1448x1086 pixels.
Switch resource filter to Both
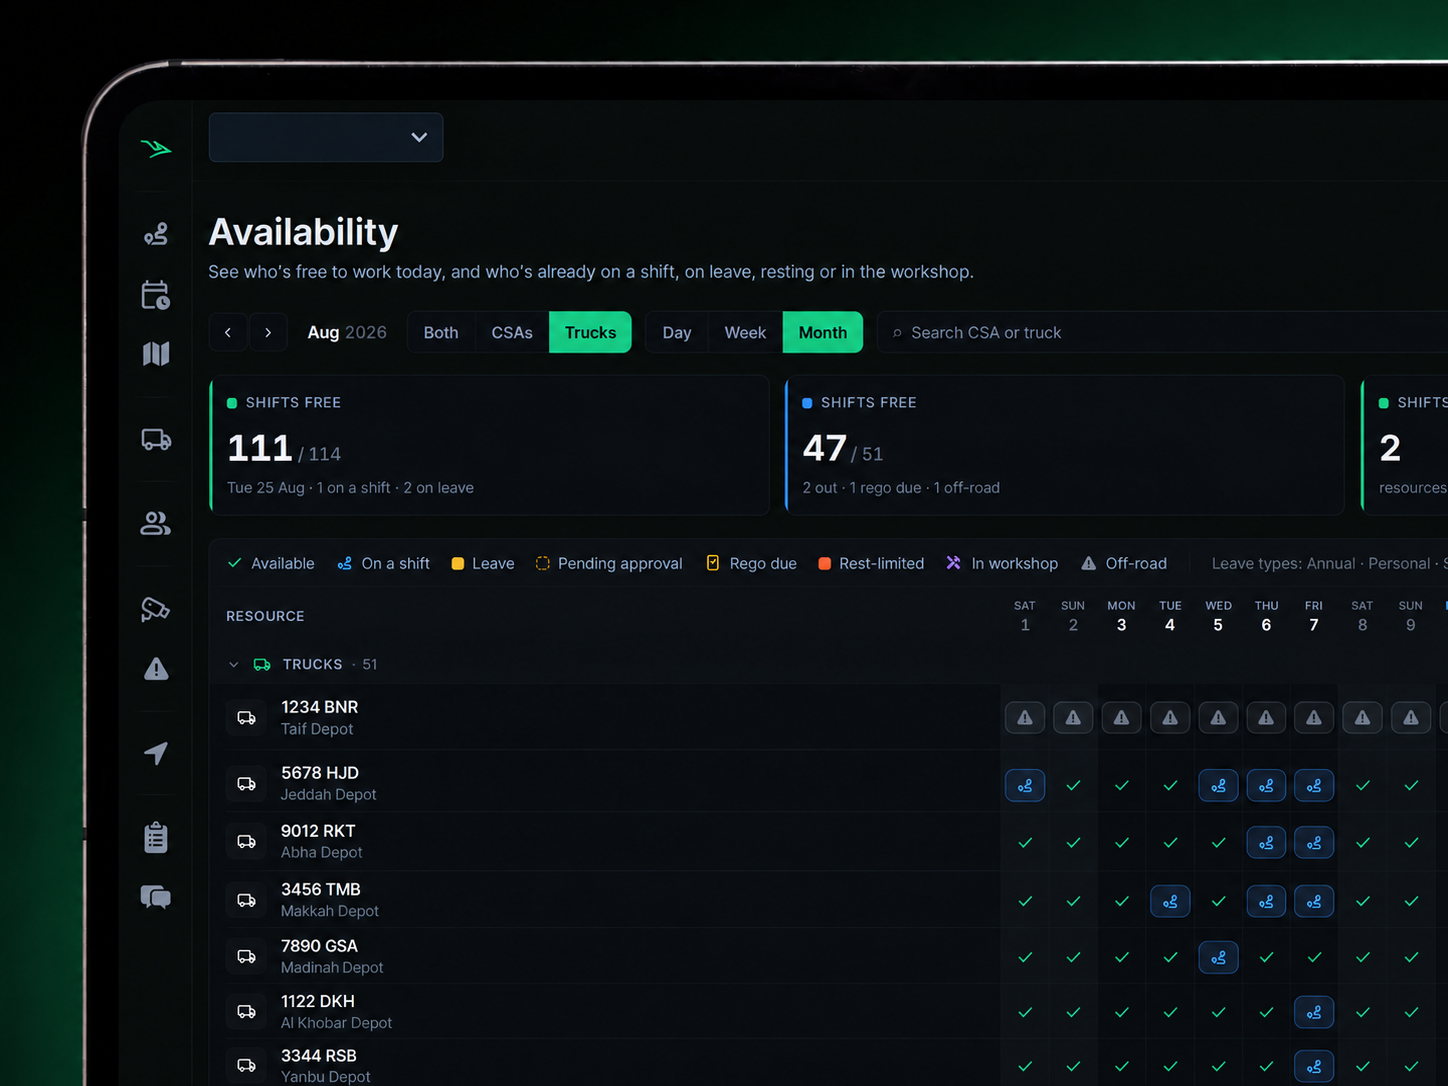click(441, 333)
